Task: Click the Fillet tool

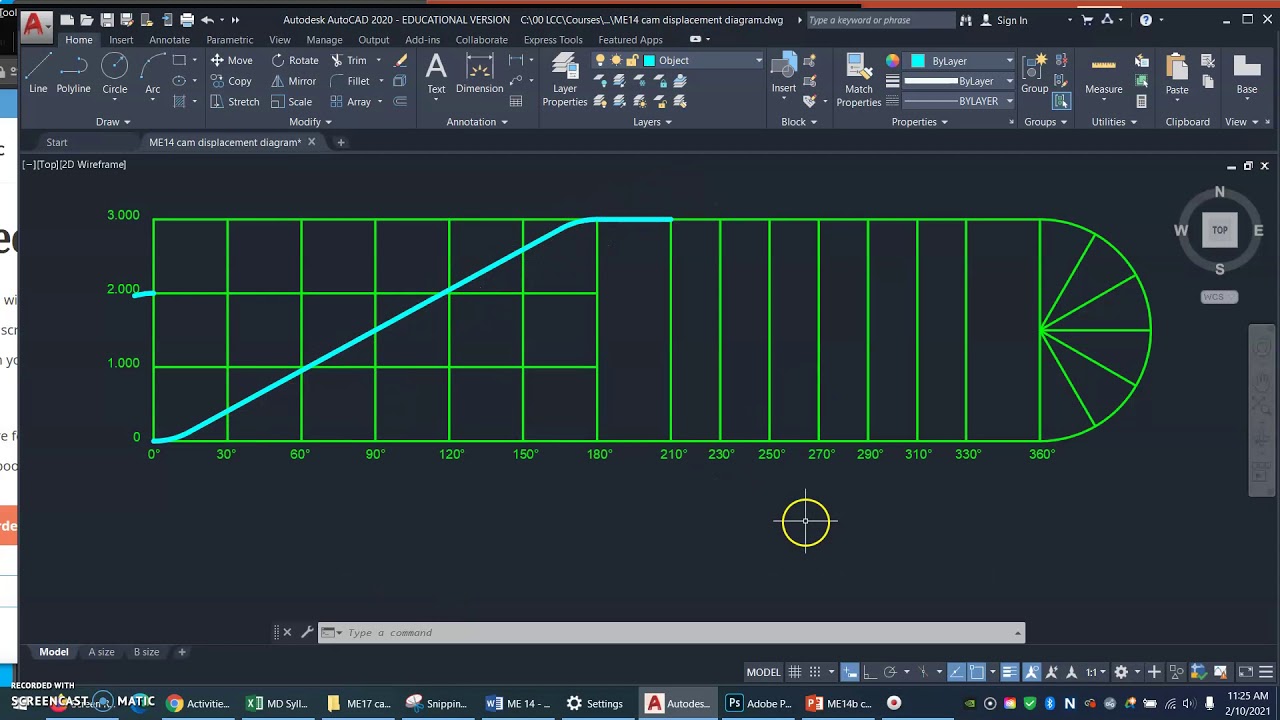Action: click(350, 81)
